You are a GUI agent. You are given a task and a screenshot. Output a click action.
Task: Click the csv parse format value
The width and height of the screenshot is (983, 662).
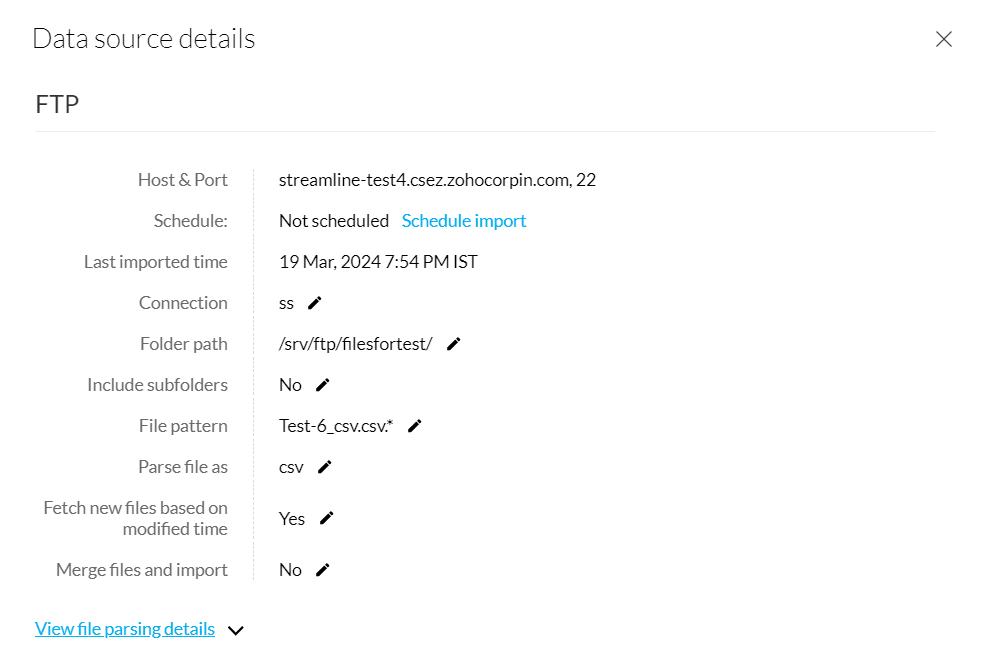click(291, 467)
